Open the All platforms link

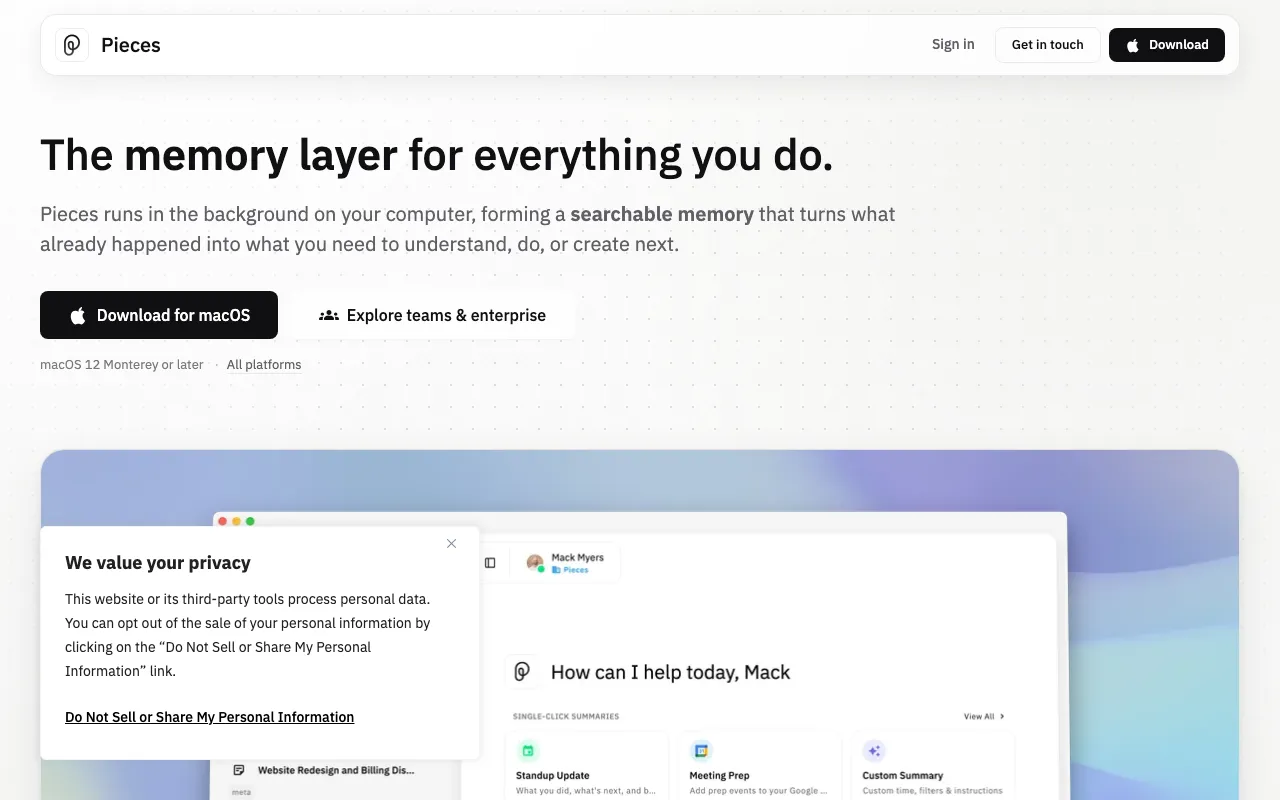tap(264, 365)
